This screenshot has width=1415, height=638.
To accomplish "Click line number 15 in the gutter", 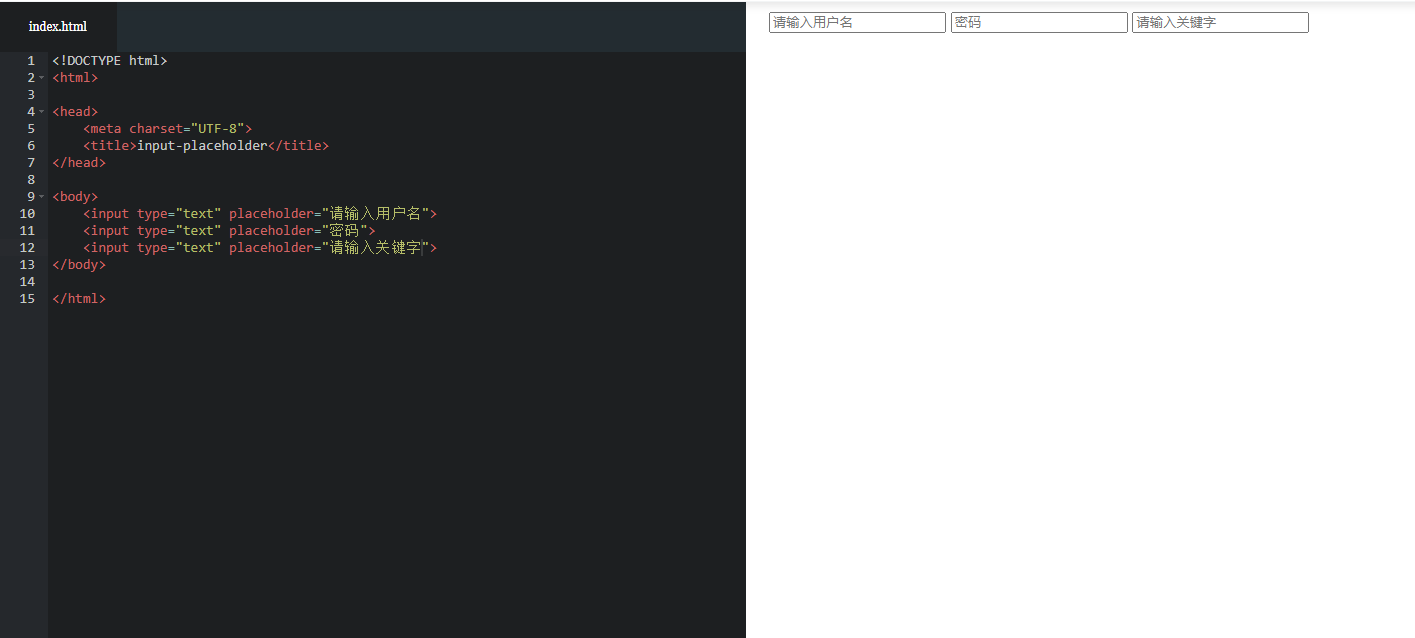I will tap(27, 298).
